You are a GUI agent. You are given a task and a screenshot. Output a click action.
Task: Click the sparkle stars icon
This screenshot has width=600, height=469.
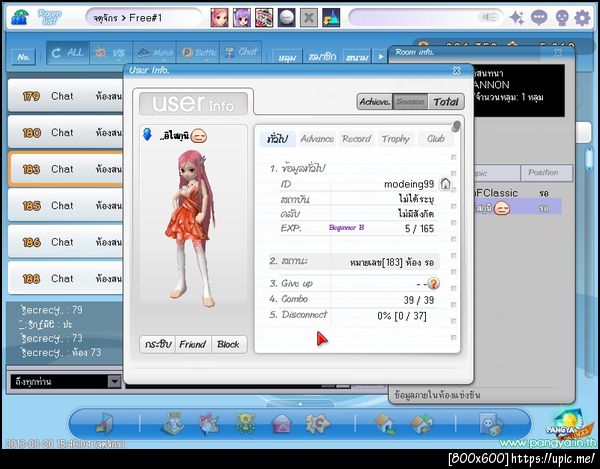pyautogui.click(x=517, y=18)
